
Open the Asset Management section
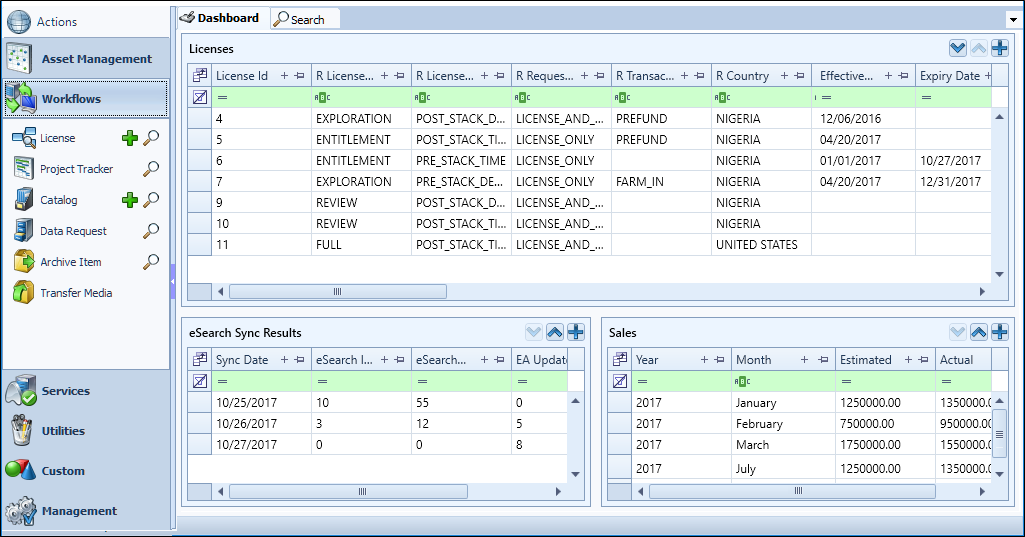click(86, 59)
